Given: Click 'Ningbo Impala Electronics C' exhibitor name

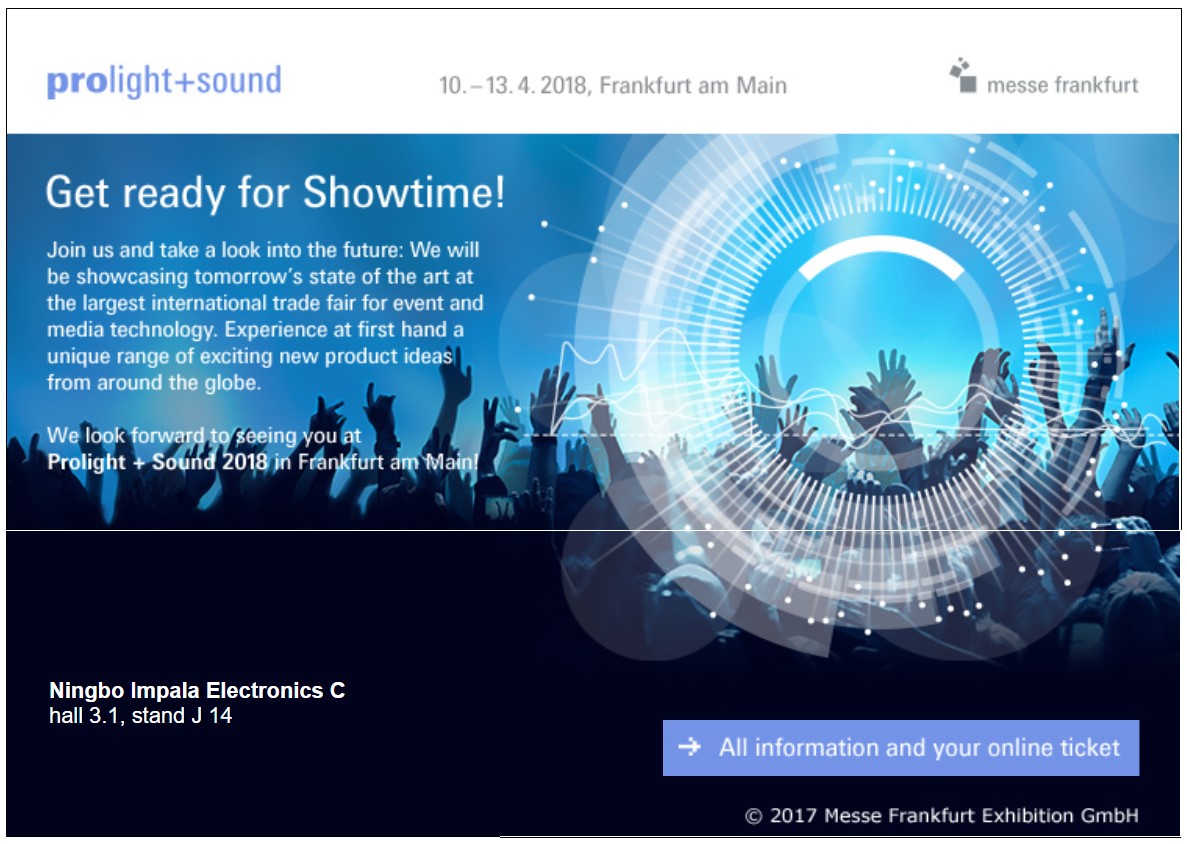Looking at the screenshot, I should (x=197, y=690).
